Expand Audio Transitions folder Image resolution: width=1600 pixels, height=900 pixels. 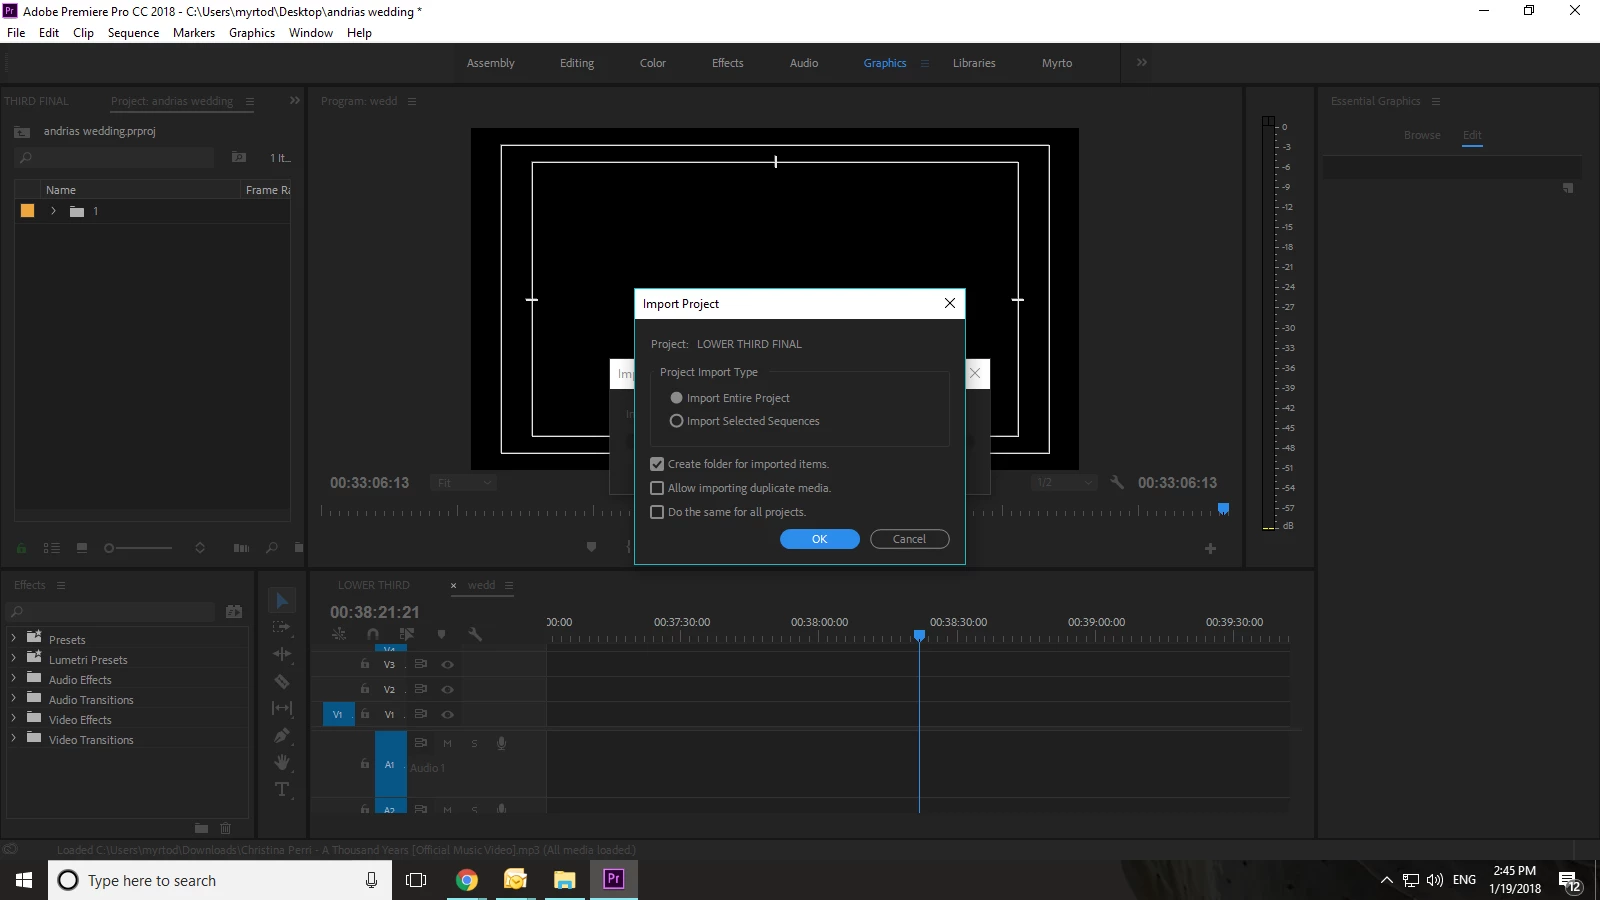coord(13,698)
